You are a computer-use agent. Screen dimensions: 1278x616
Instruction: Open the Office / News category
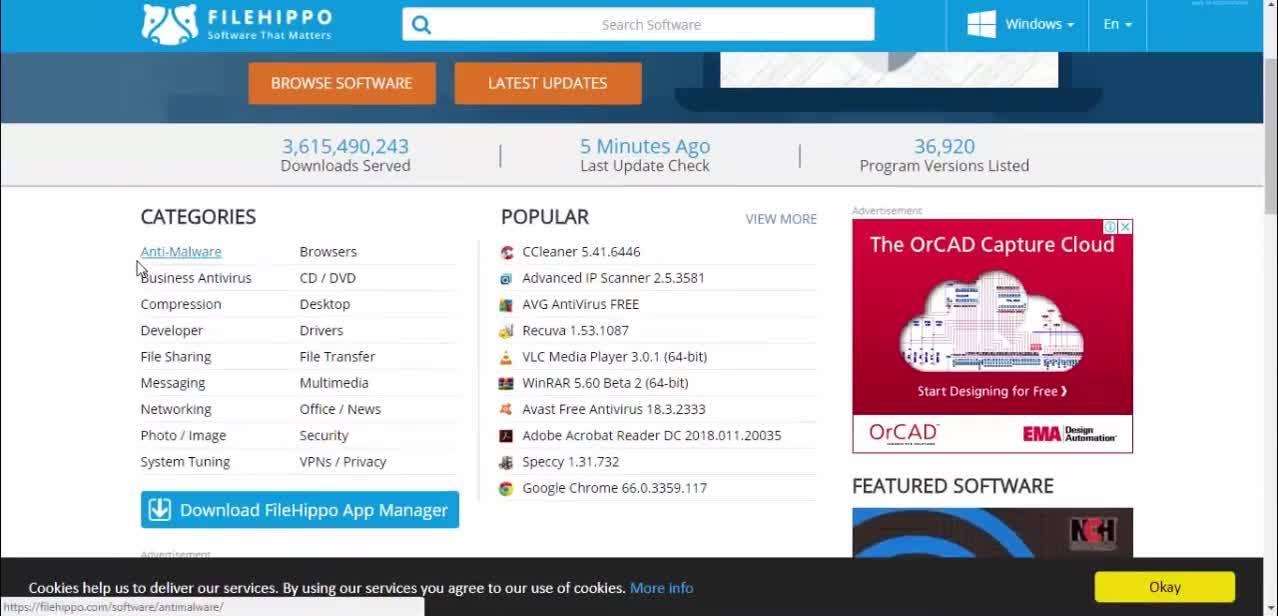click(x=340, y=409)
